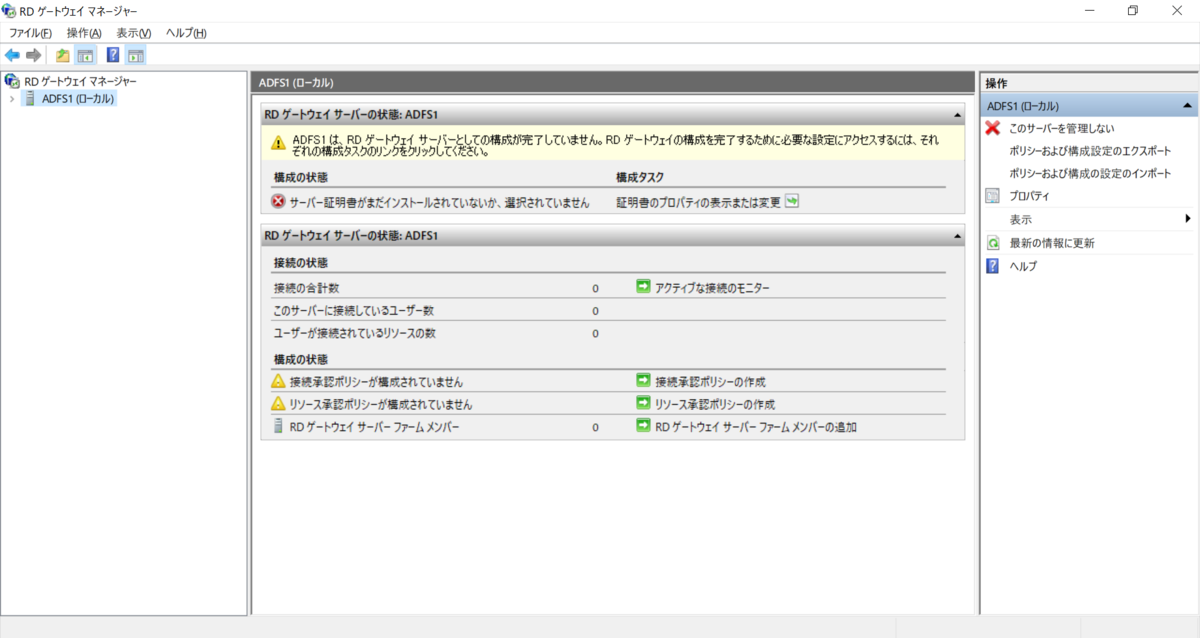This screenshot has width=1200, height=638.
Task: Select RD ゲートウェイ マネージャー root label in tree
Action: (80, 81)
